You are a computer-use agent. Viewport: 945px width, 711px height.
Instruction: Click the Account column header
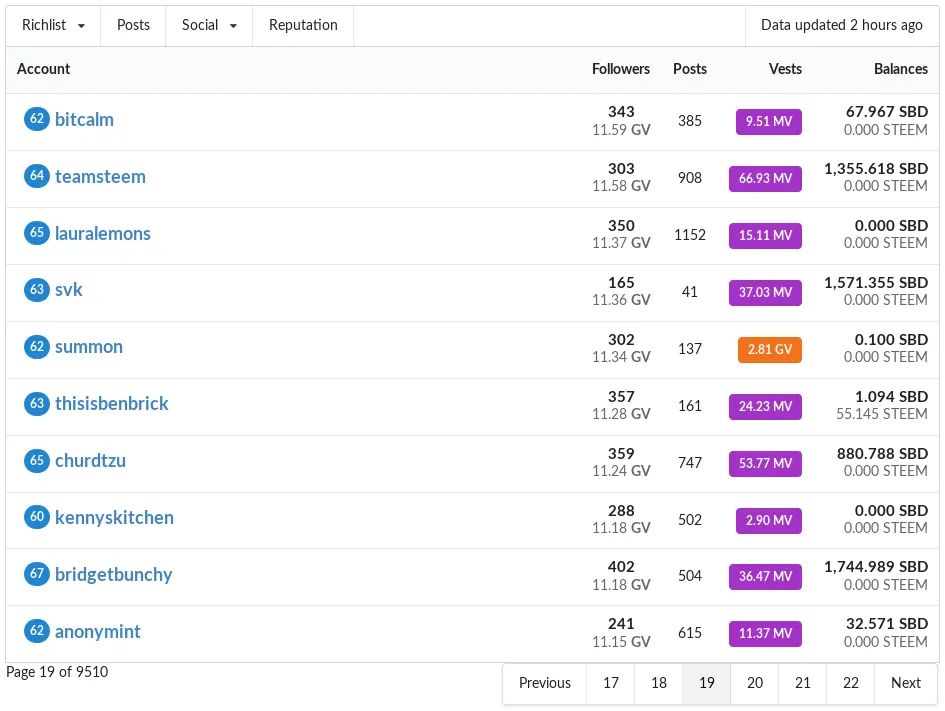point(43,69)
